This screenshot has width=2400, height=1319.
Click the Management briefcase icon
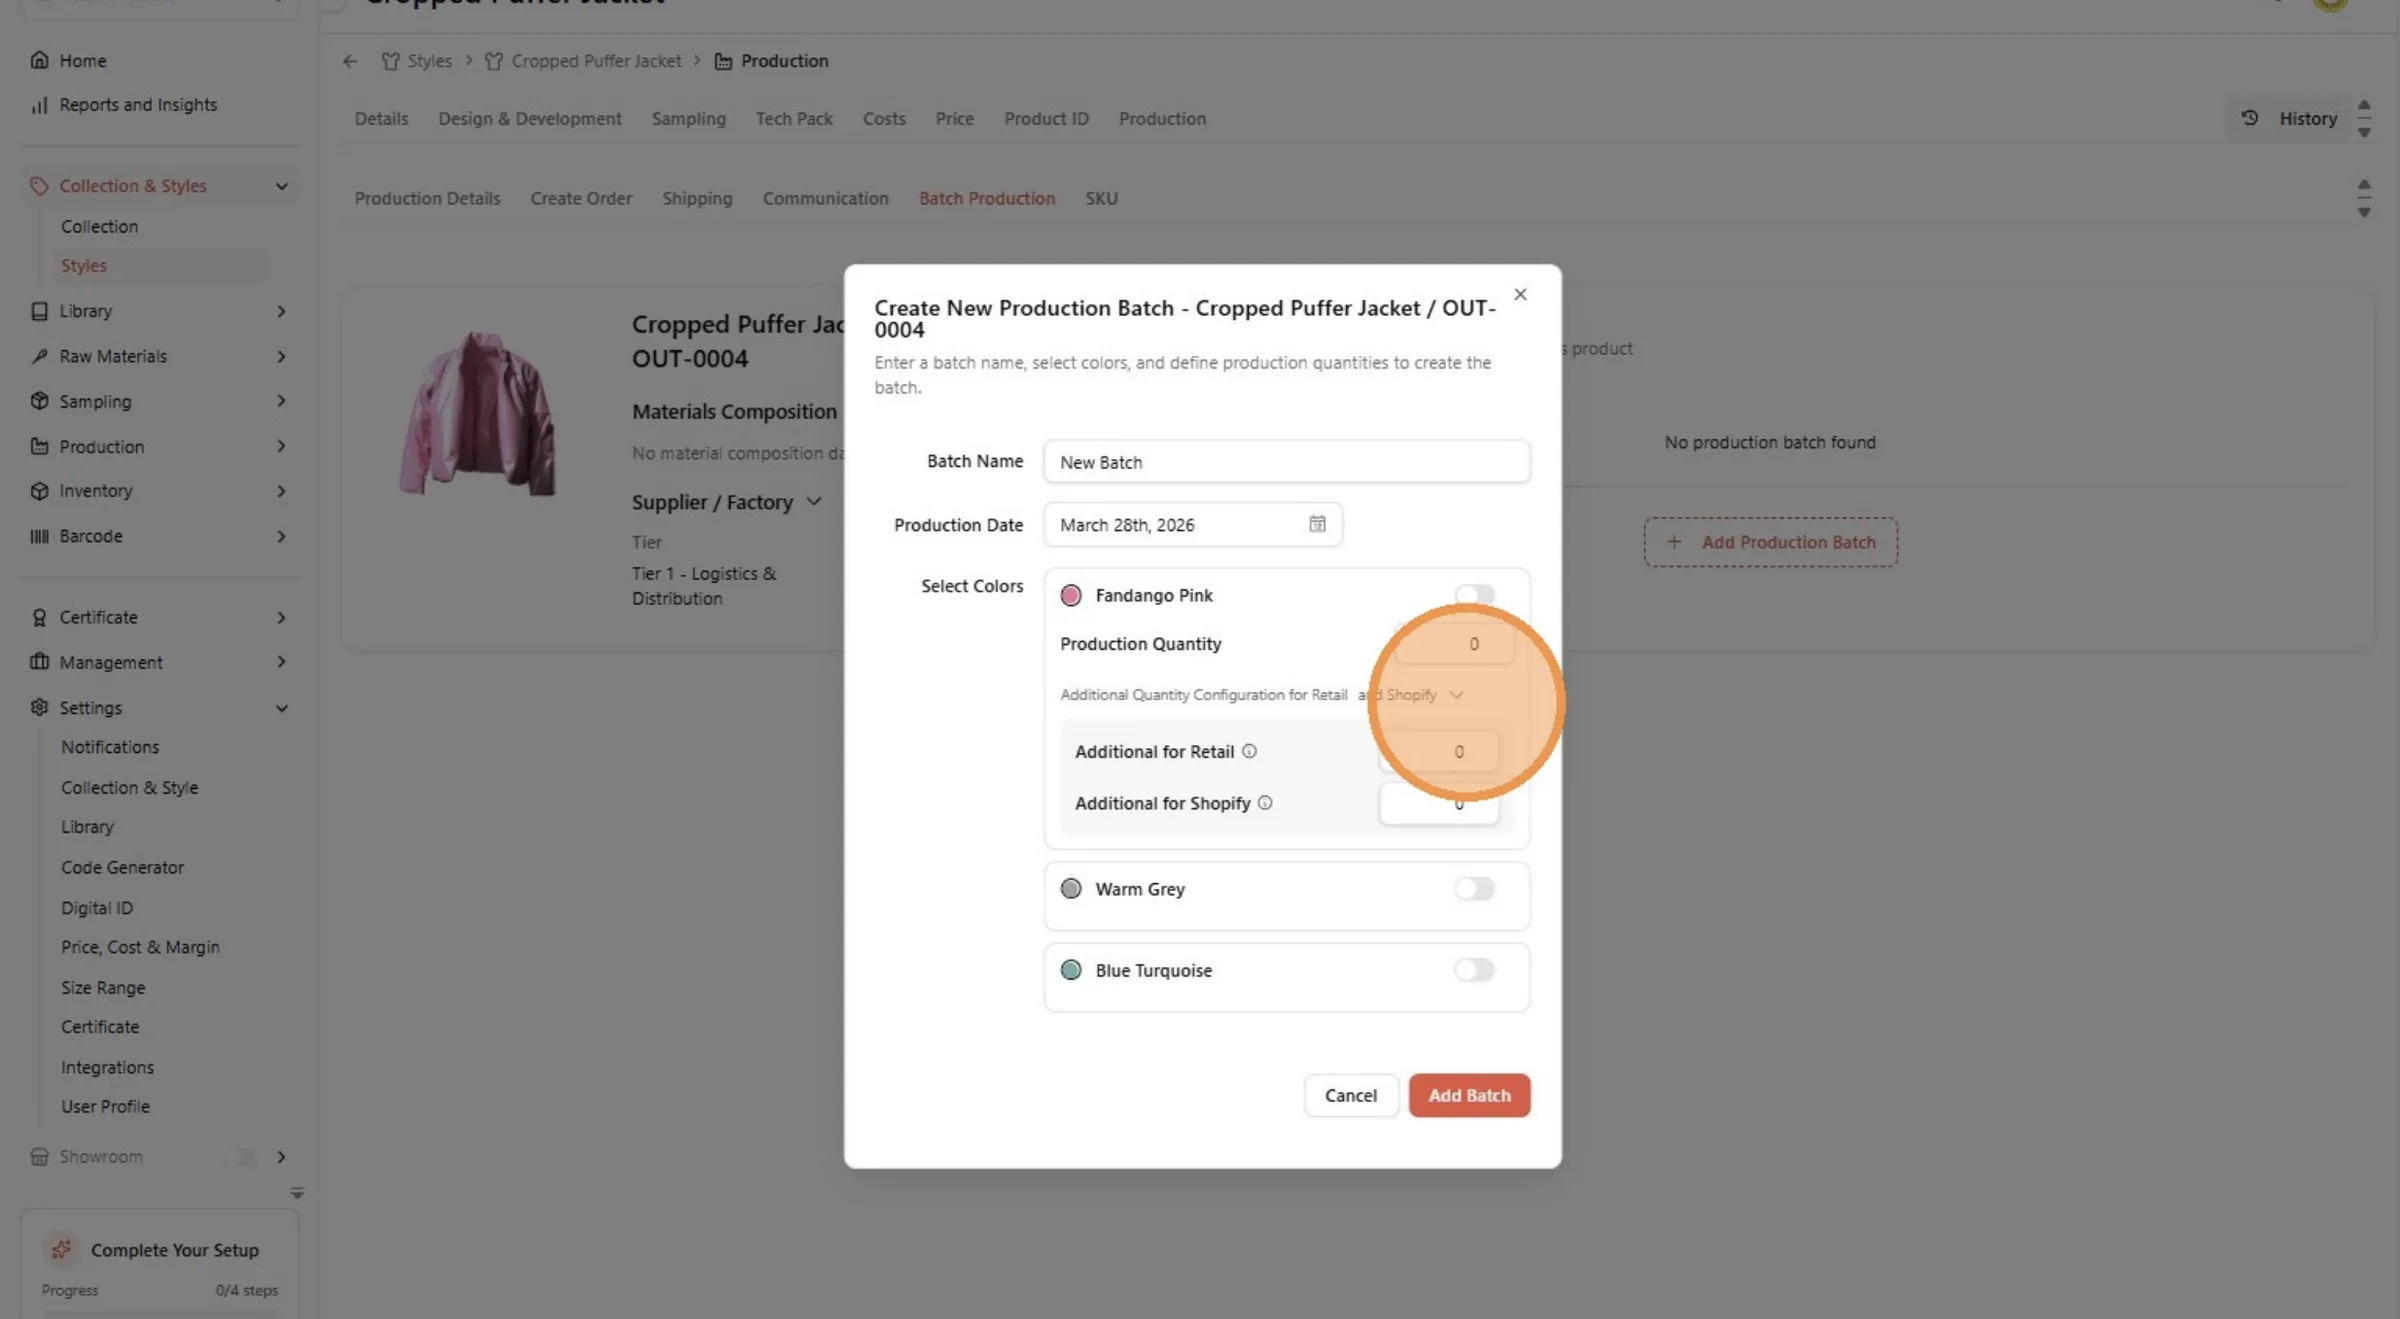coord(39,662)
